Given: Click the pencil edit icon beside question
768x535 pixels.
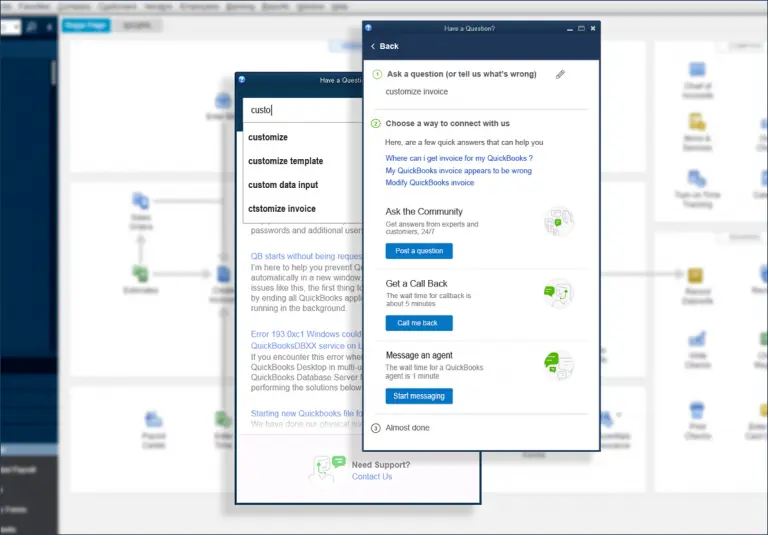Looking at the screenshot, I should click(560, 74).
